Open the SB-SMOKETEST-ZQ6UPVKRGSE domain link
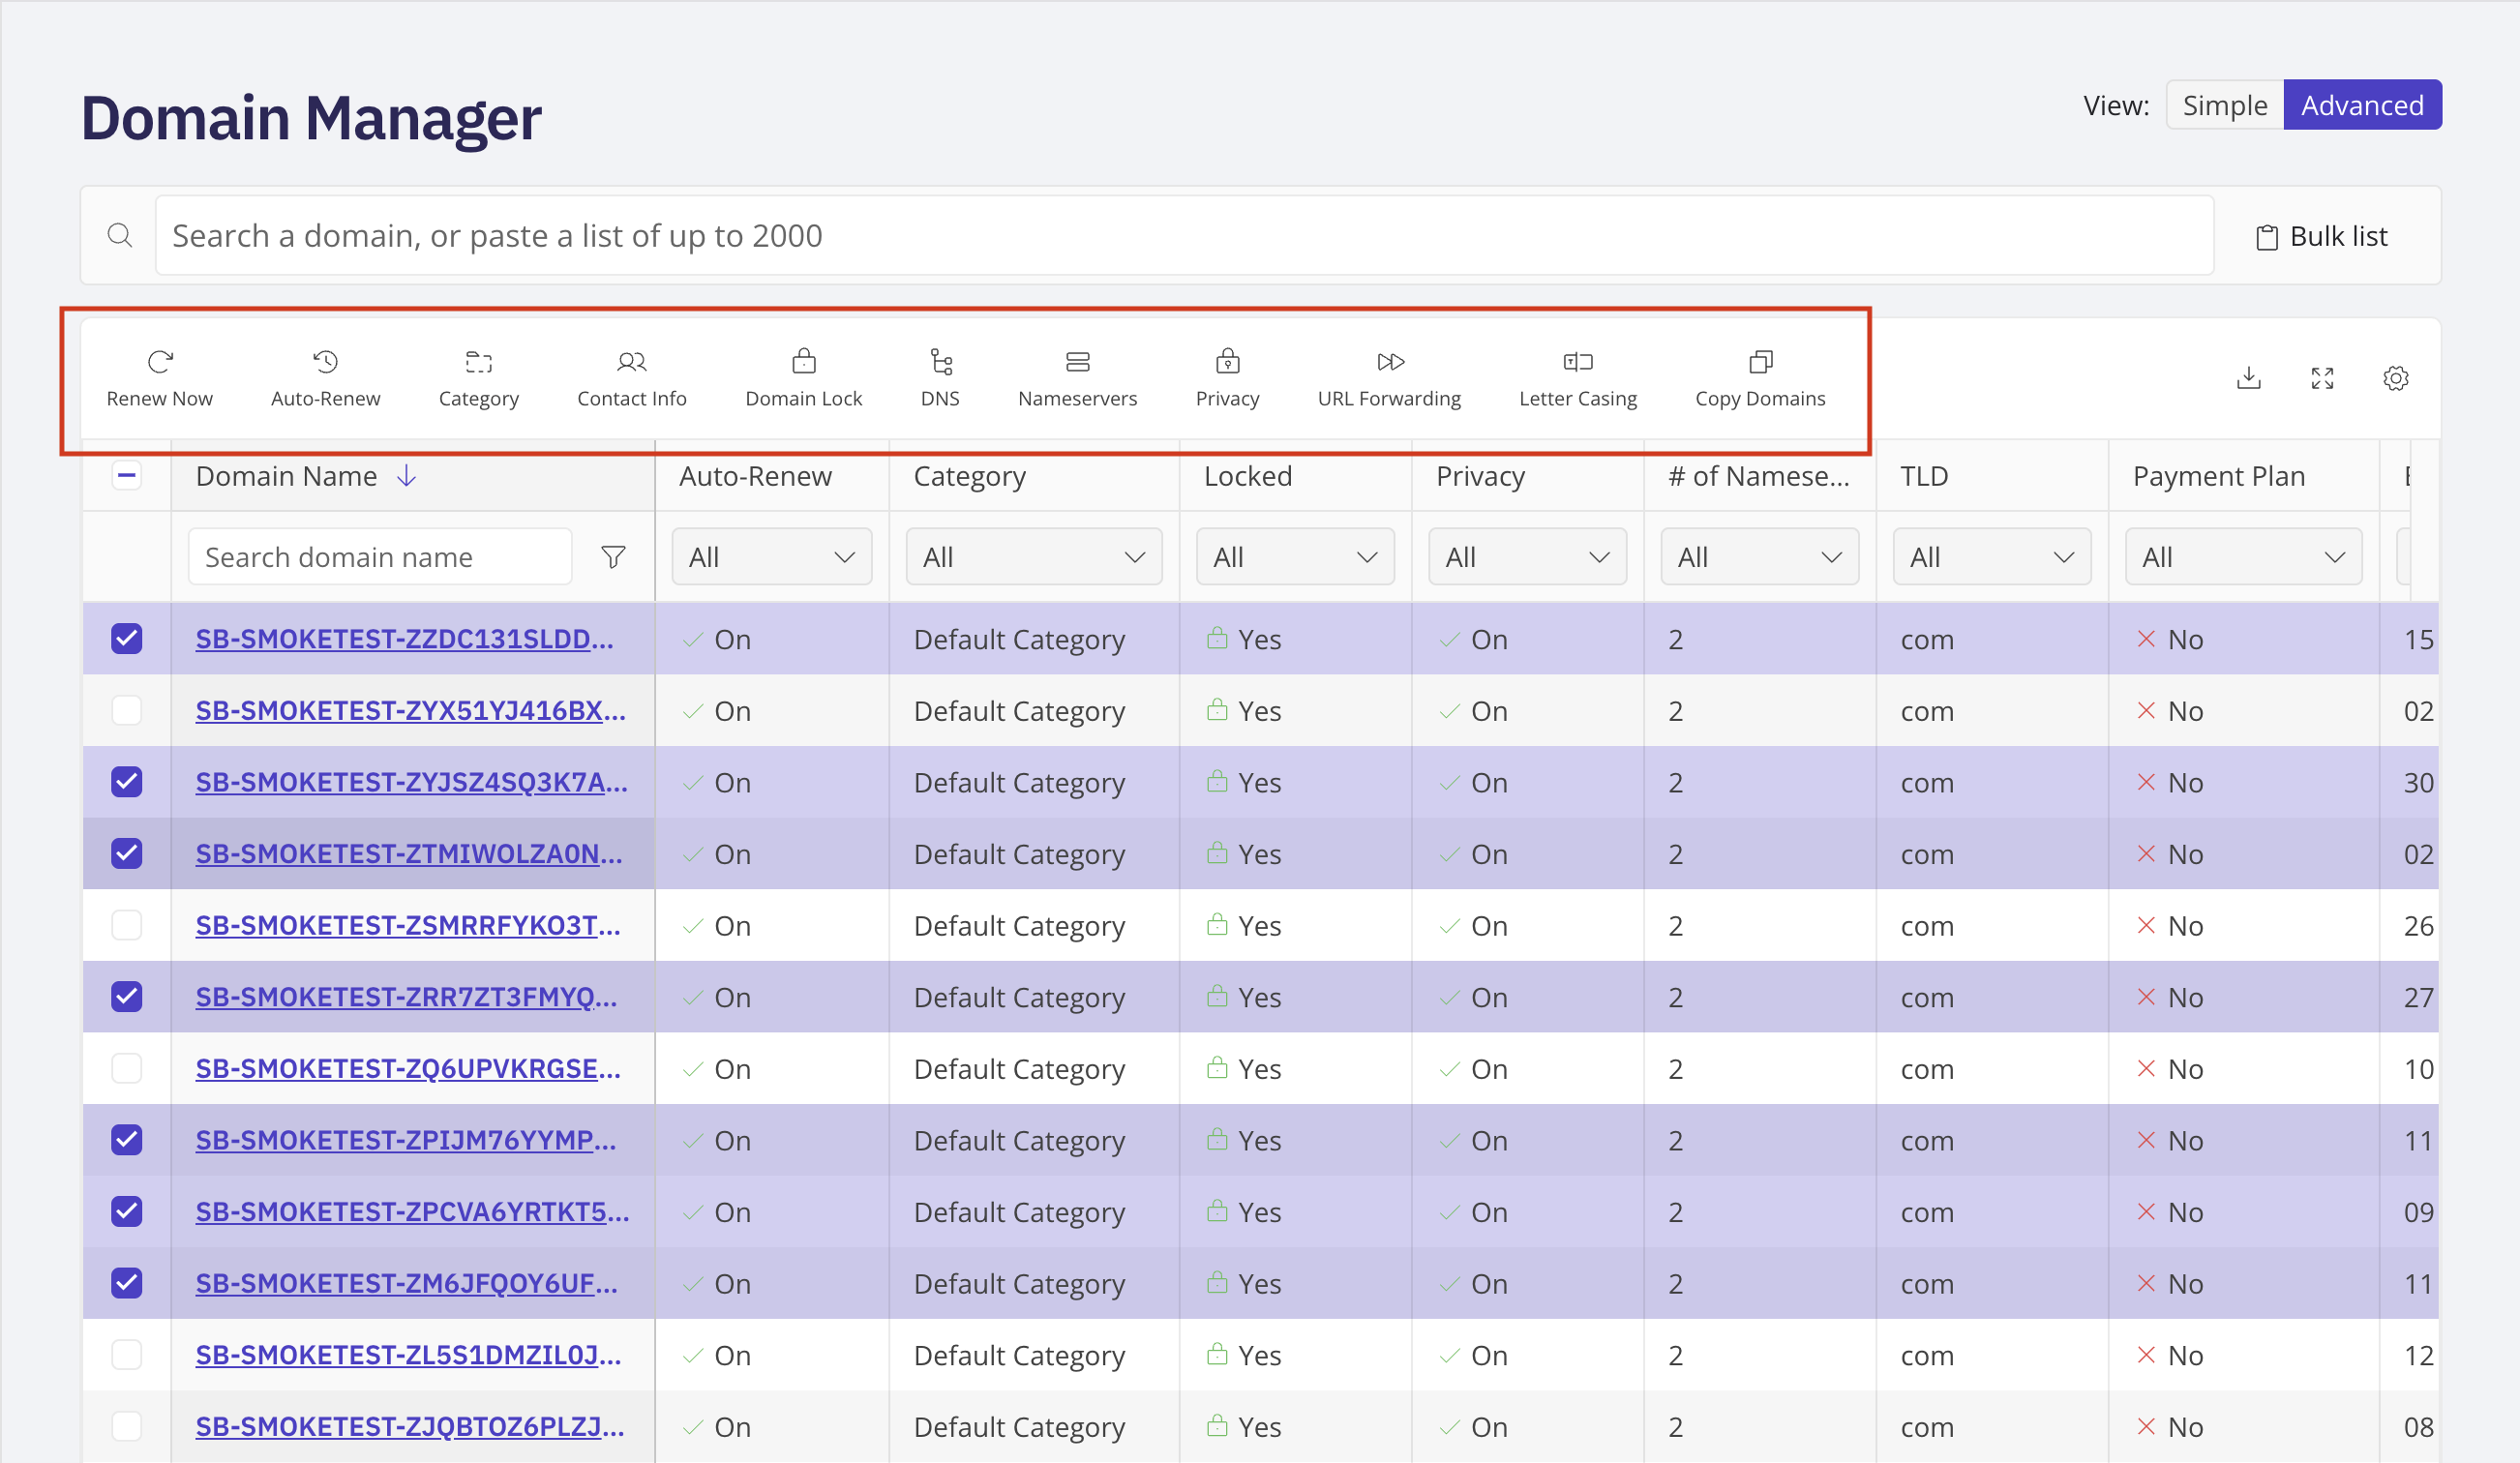 tap(407, 1068)
